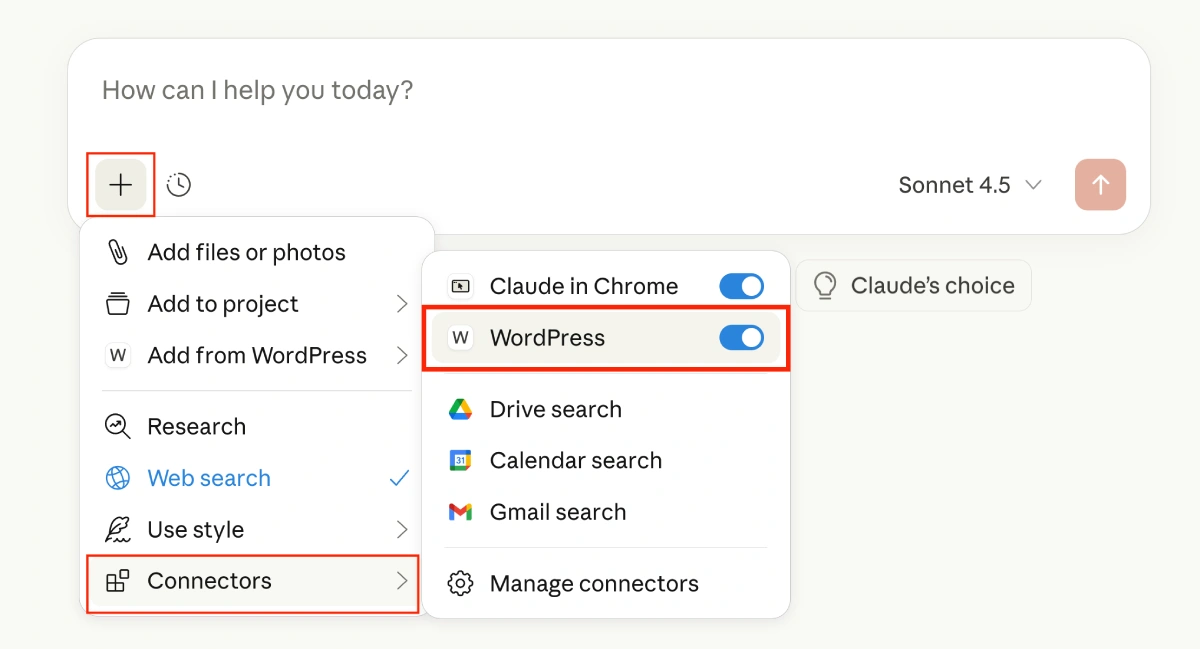
Task: Select Calendar search connector
Action: coord(606,460)
